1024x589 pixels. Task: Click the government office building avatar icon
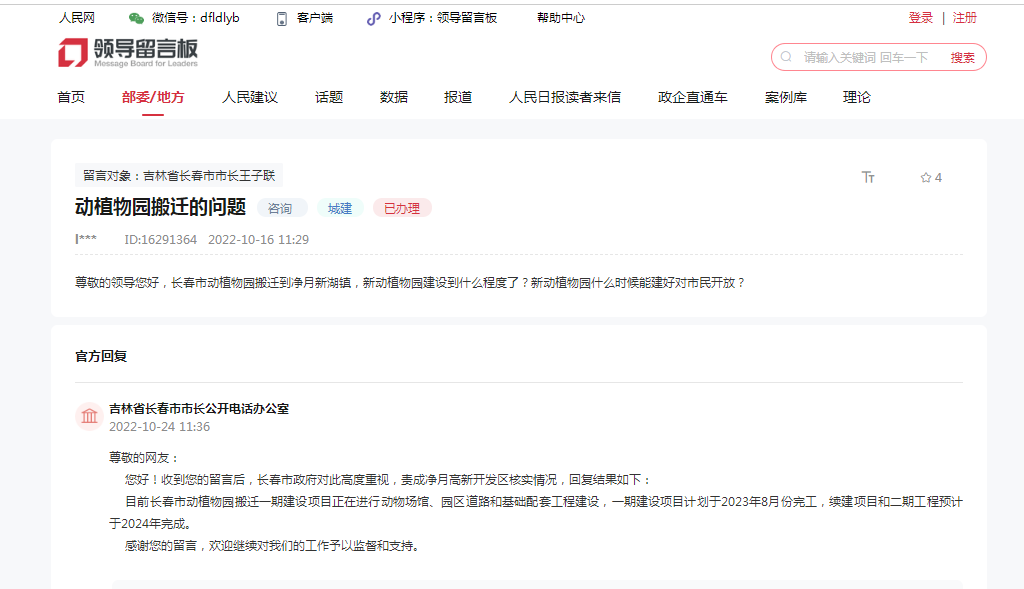click(x=89, y=416)
